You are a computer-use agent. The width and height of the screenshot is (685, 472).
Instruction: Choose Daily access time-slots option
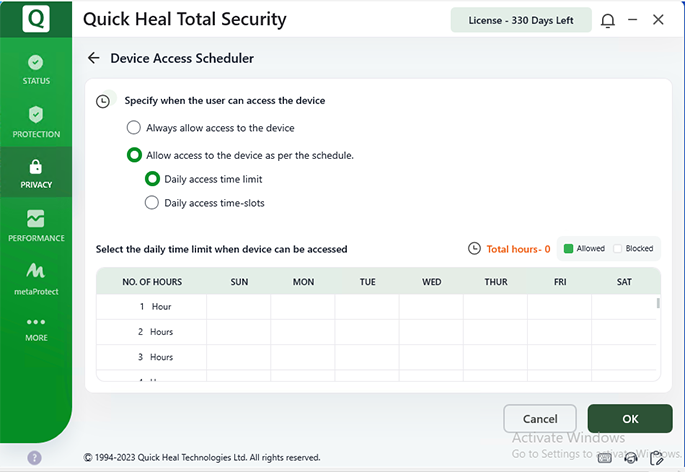[152, 203]
